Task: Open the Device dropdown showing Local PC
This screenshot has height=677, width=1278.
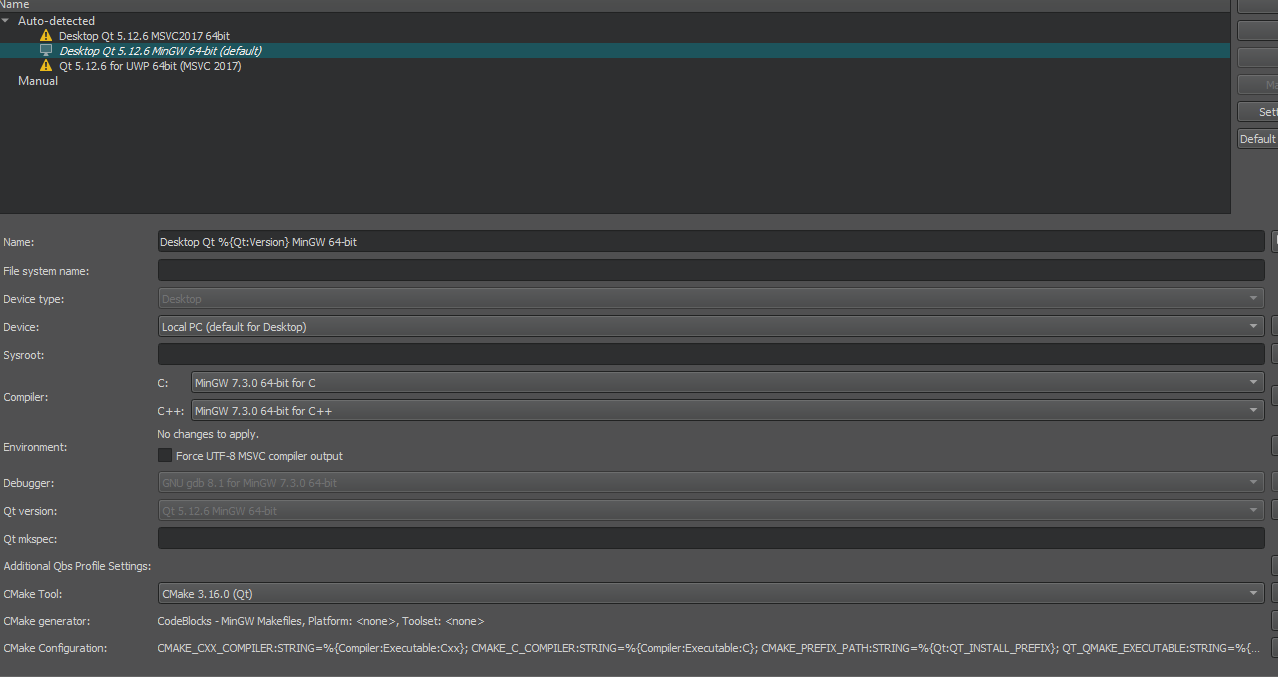Action: click(710, 327)
